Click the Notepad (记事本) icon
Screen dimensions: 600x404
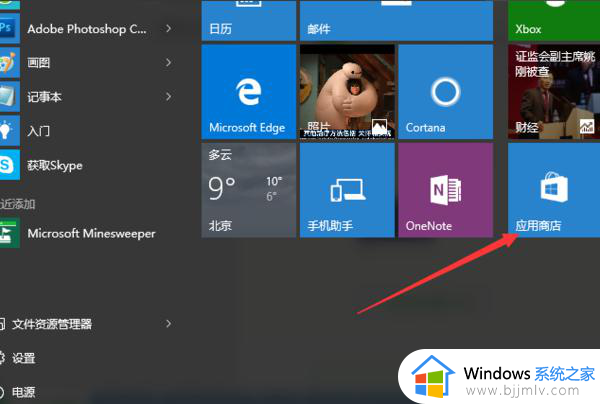(x=9, y=96)
